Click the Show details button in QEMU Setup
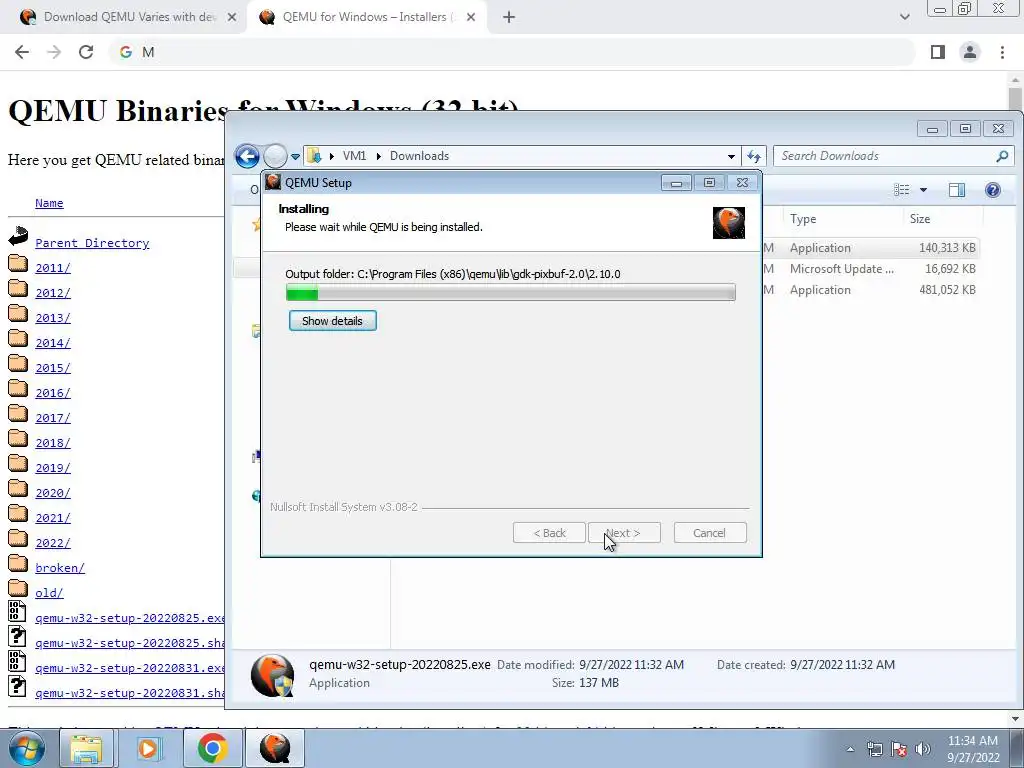The height and width of the screenshot is (768, 1024). pyautogui.click(x=332, y=321)
